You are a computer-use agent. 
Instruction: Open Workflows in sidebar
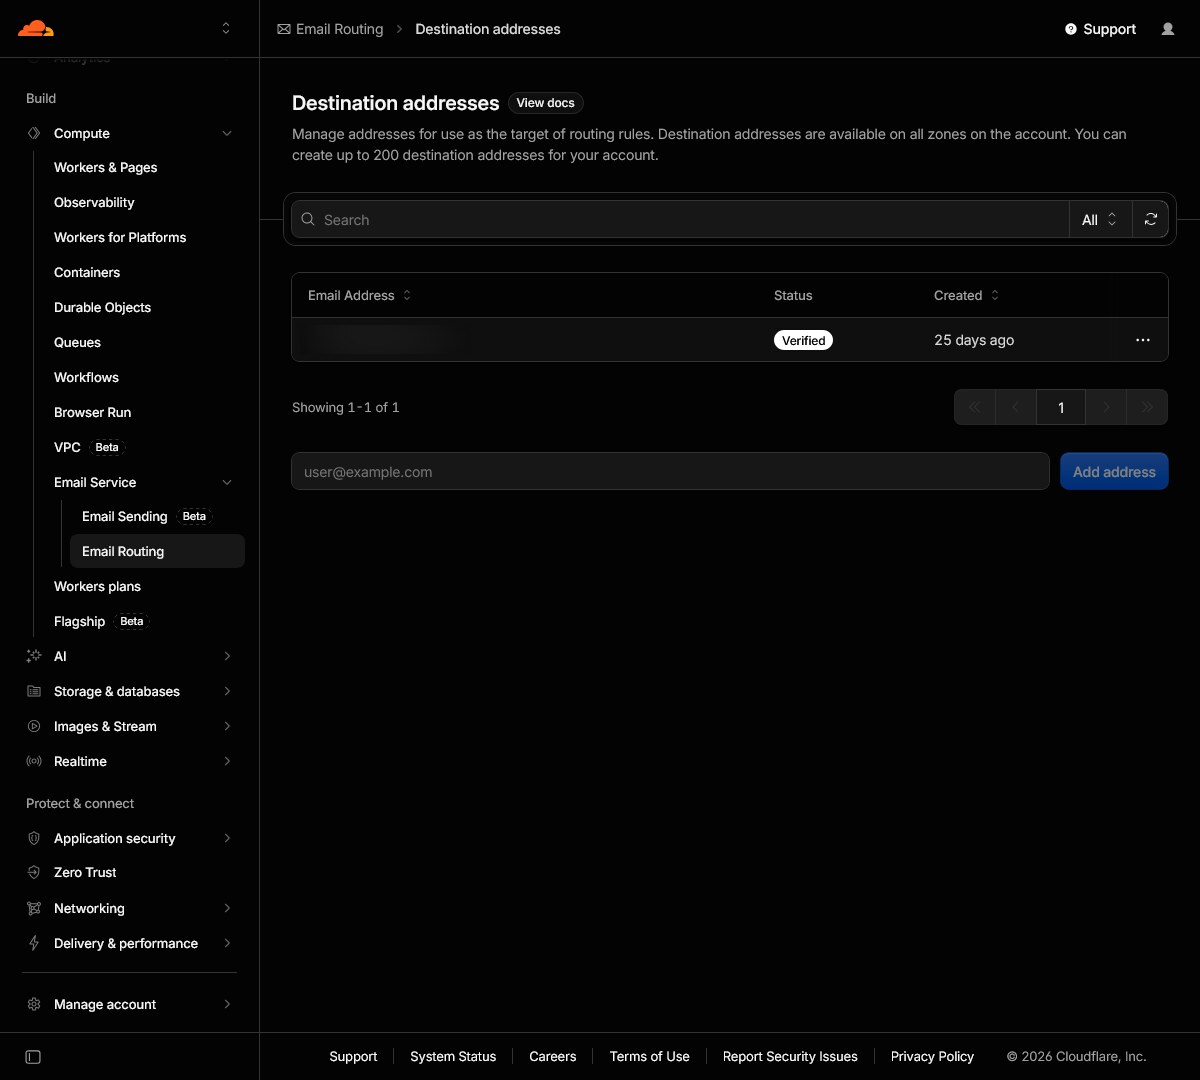coord(87,377)
